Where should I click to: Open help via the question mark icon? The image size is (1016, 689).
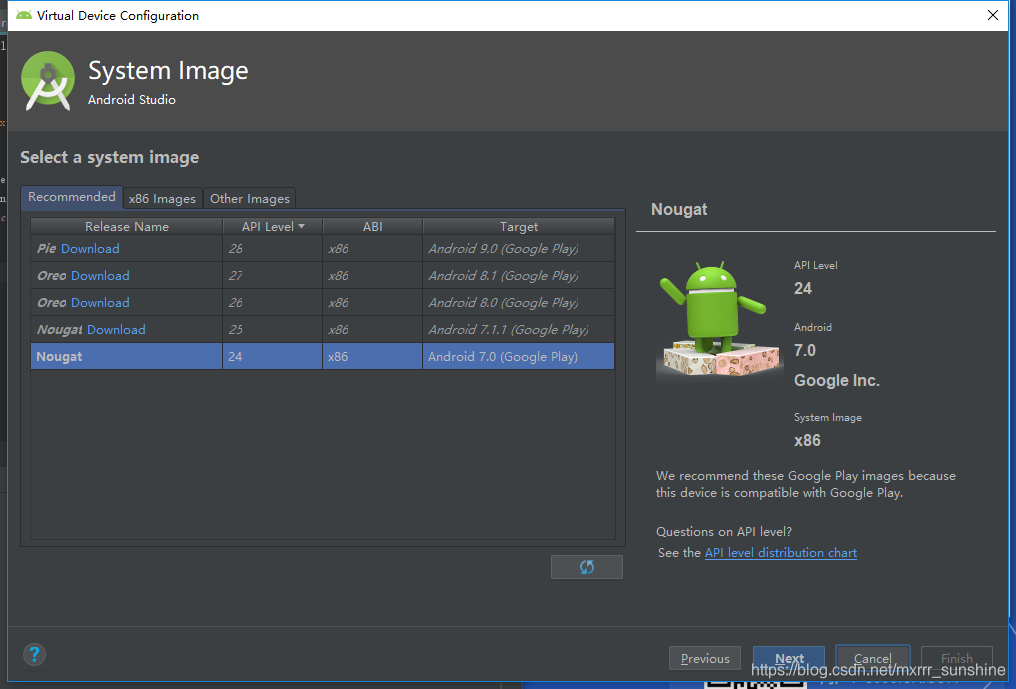(34, 654)
